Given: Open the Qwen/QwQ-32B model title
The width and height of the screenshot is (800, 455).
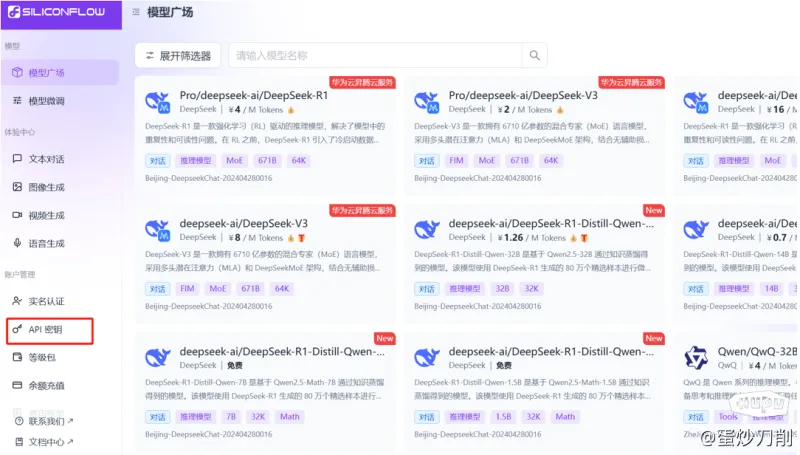Looking at the screenshot, I should pyautogui.click(x=757, y=351).
